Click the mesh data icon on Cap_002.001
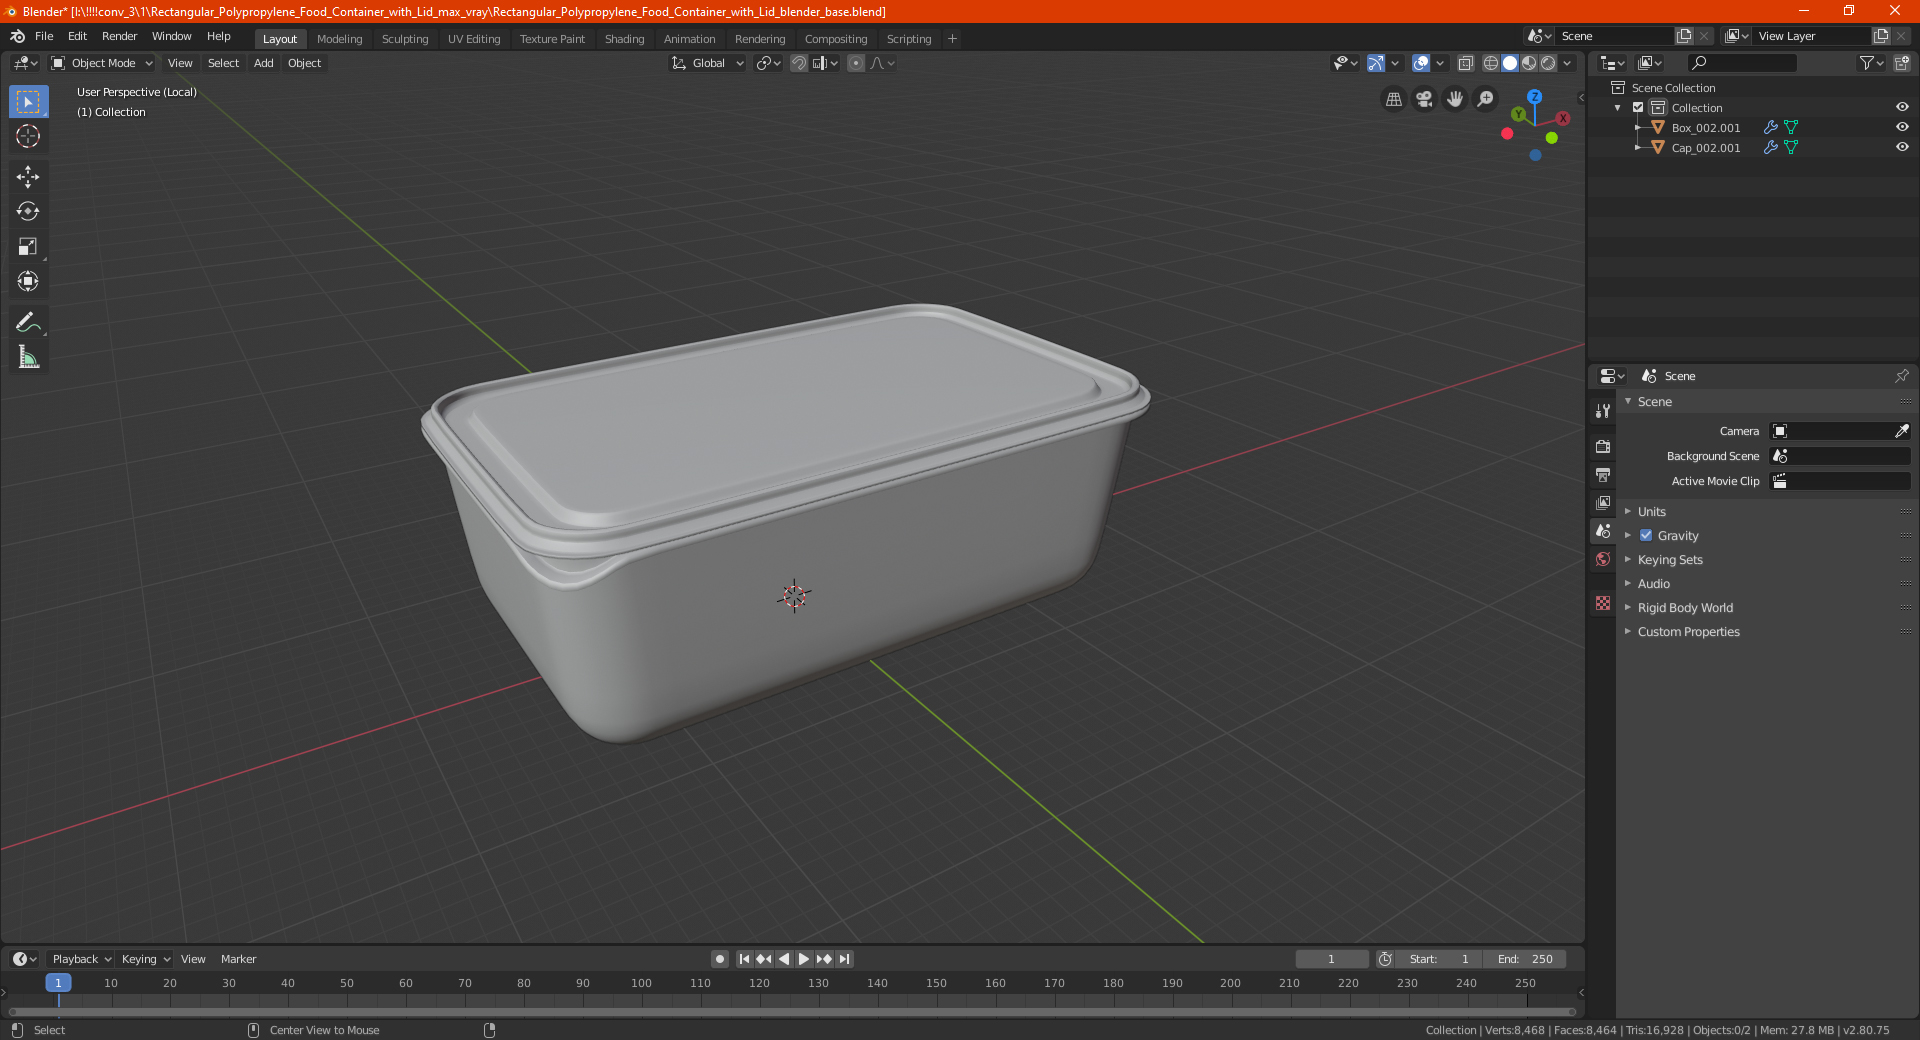Screen dimensions: 1920x1040 pyautogui.click(x=1791, y=148)
